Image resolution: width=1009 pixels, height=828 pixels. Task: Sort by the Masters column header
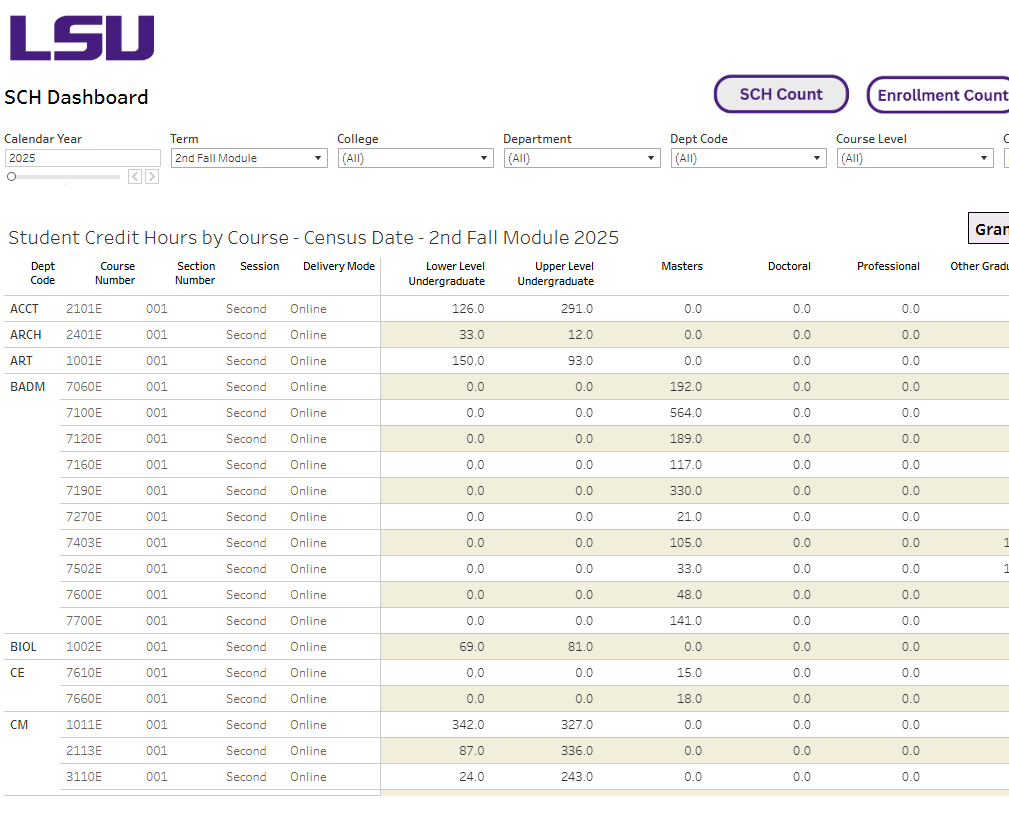pyautogui.click(x=682, y=266)
